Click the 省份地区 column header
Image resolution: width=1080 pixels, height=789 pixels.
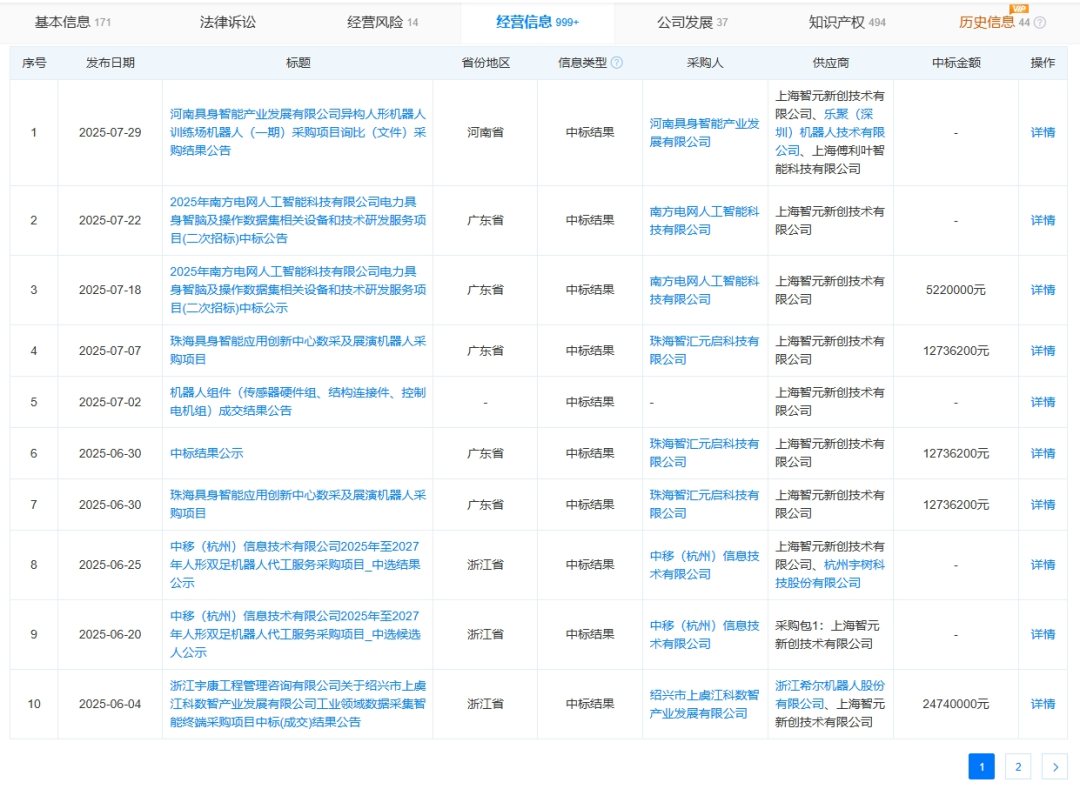tap(486, 63)
